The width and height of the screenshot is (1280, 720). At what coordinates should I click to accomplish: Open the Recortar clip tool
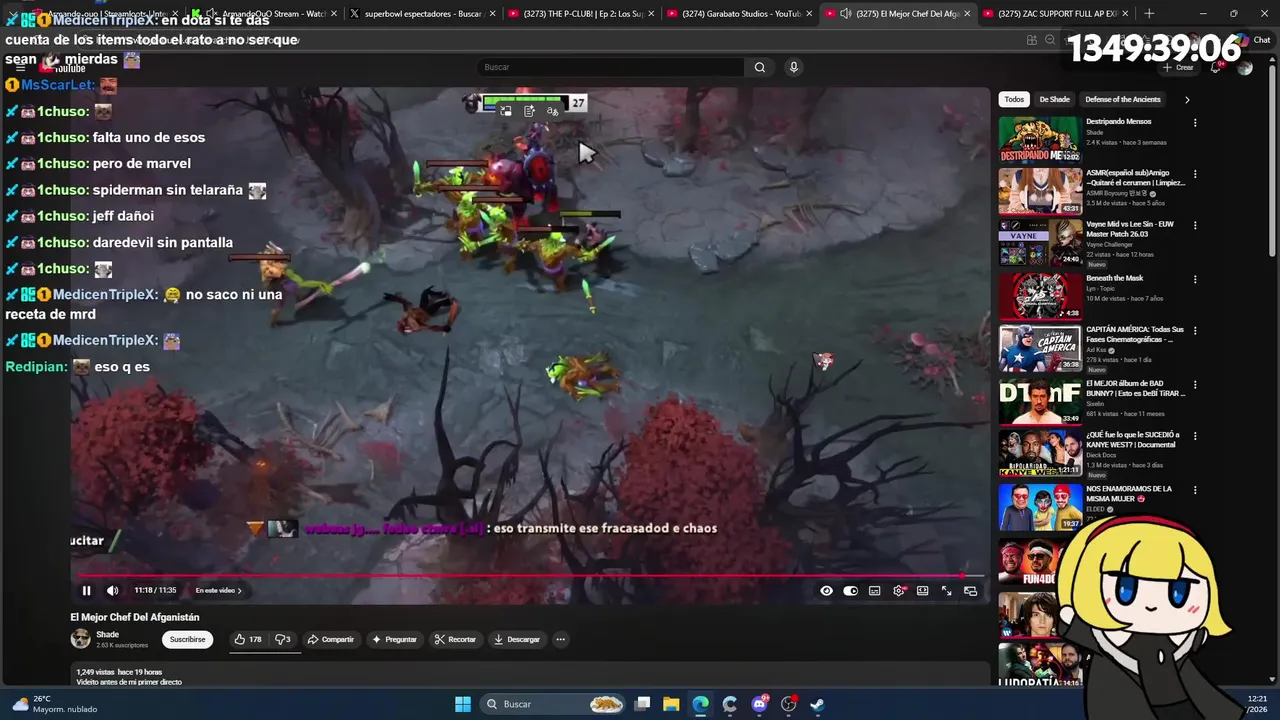pos(455,639)
